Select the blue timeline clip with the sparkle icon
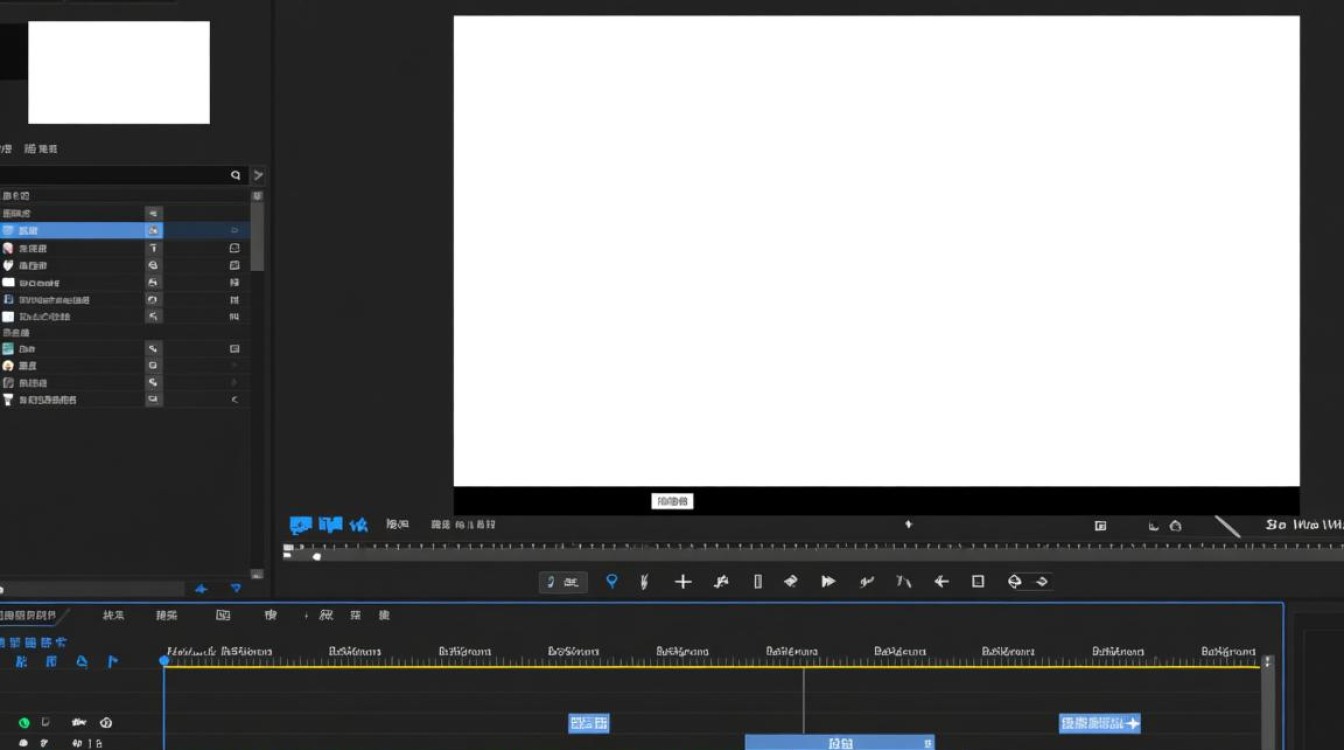1344x750 pixels. pos(1099,723)
